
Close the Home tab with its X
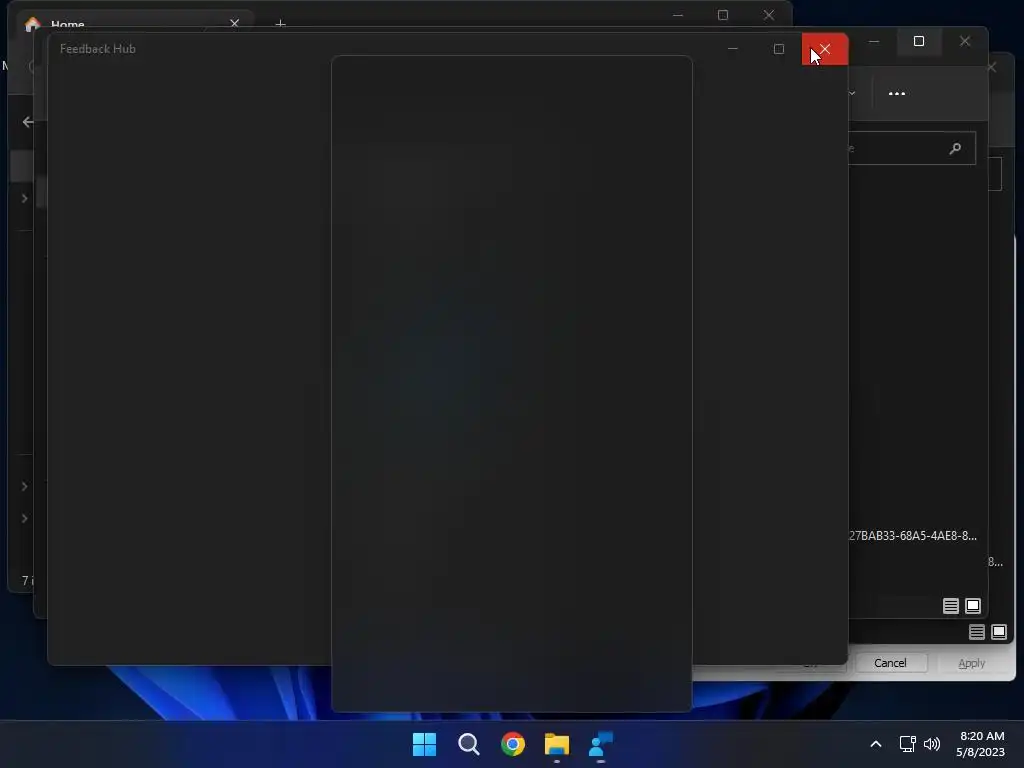click(x=234, y=24)
